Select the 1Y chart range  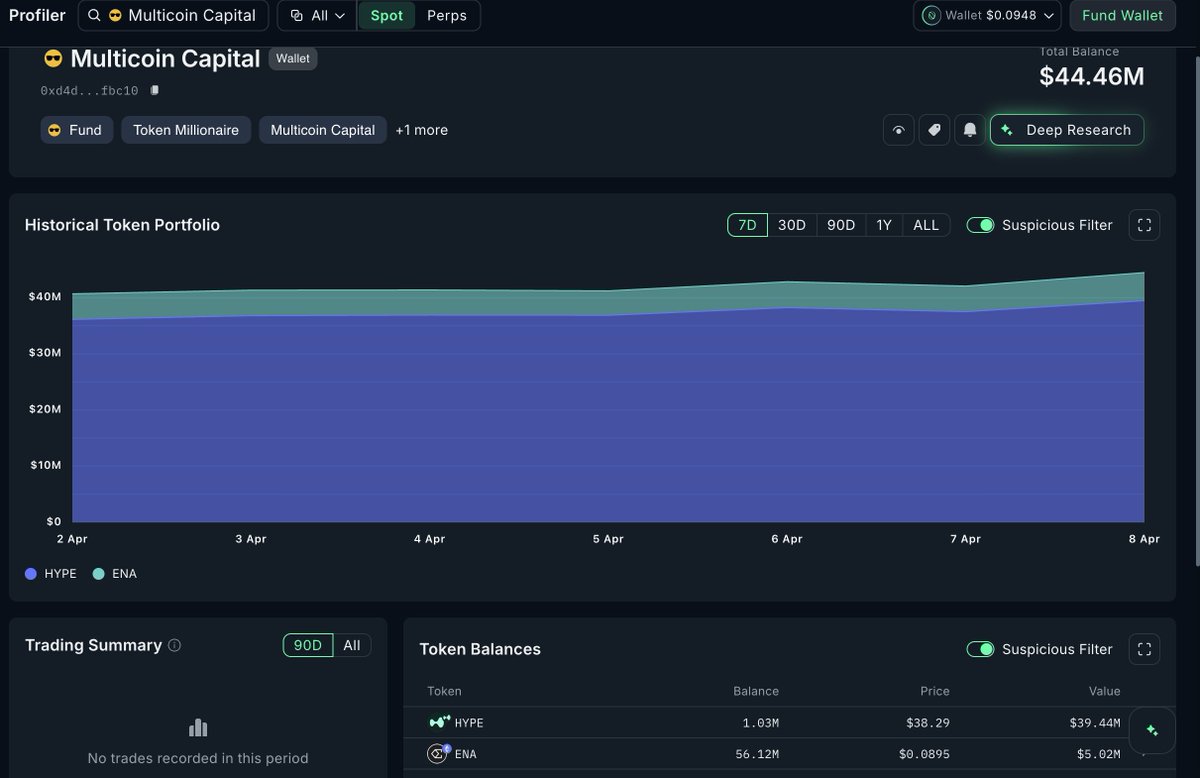(884, 225)
